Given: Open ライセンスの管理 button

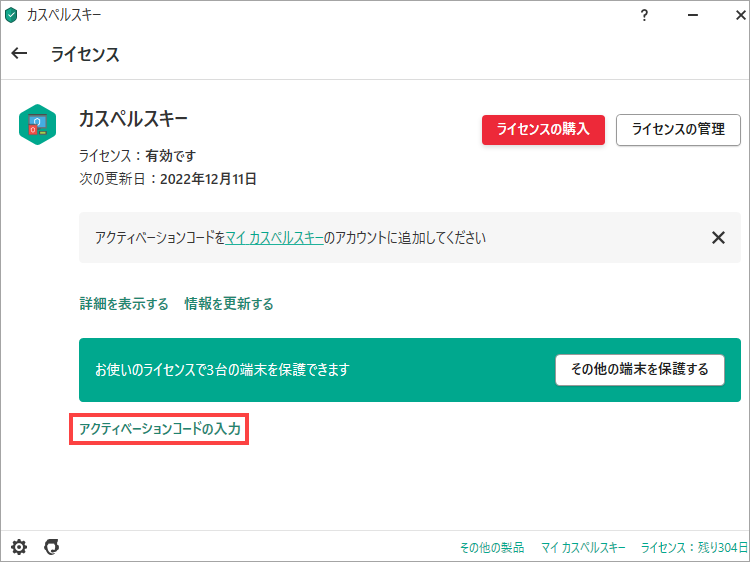Looking at the screenshot, I should [x=678, y=130].
